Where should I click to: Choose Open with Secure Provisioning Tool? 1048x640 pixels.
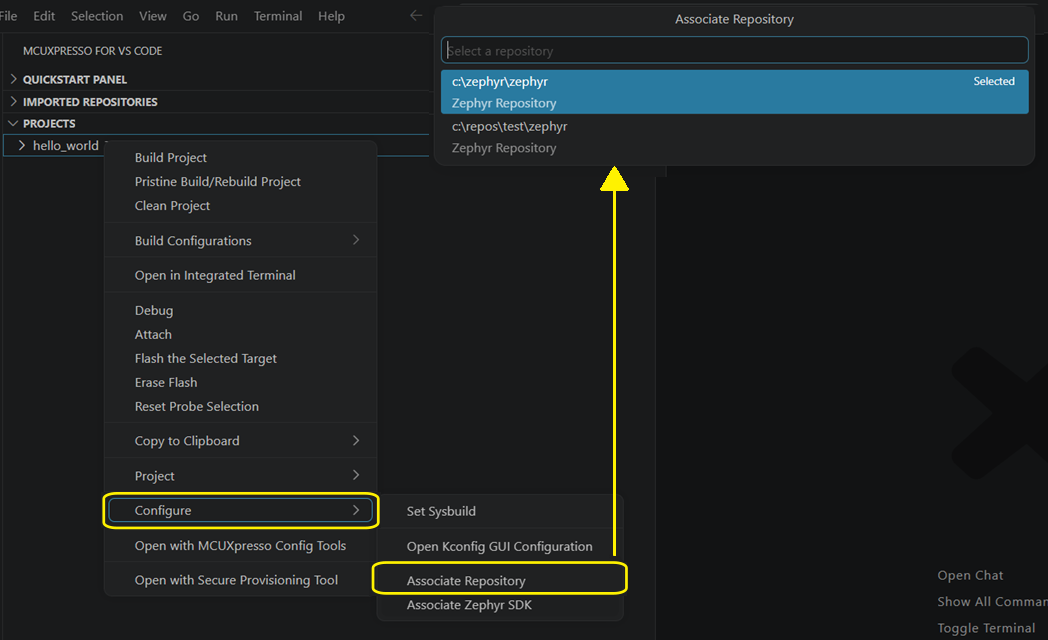point(241,581)
